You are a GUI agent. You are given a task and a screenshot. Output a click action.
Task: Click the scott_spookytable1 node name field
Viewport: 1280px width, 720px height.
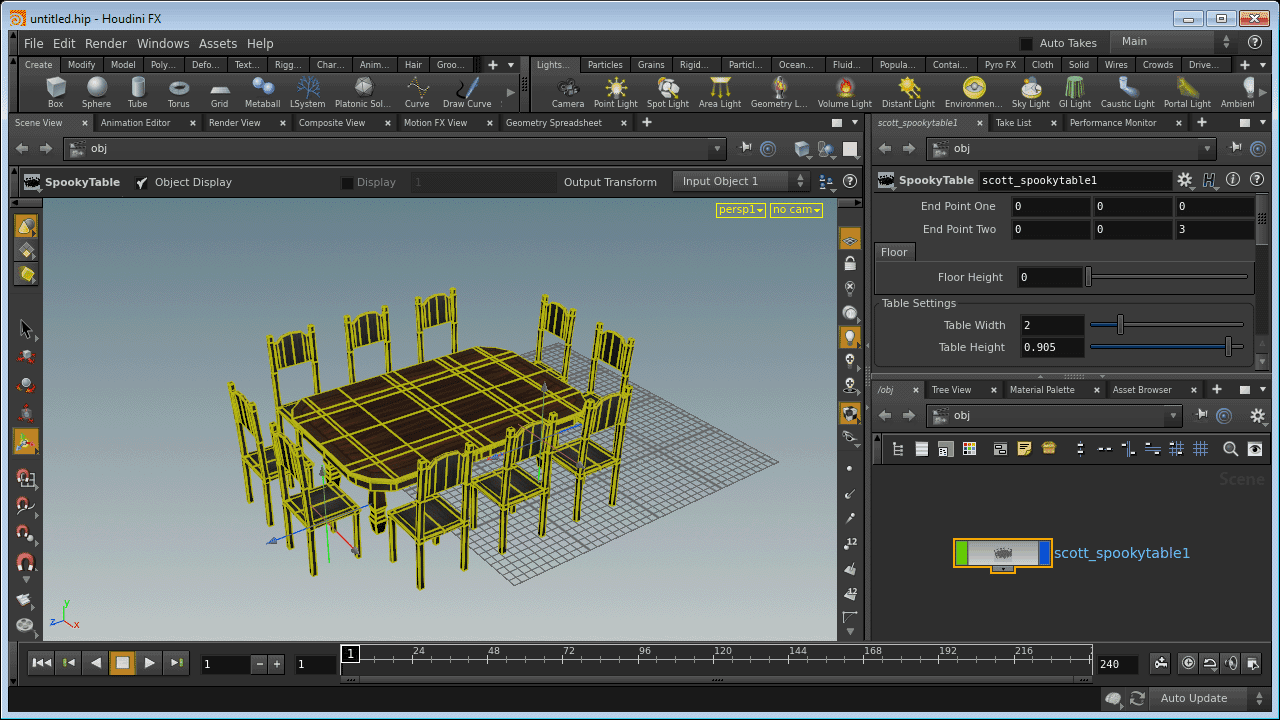(x=1075, y=181)
